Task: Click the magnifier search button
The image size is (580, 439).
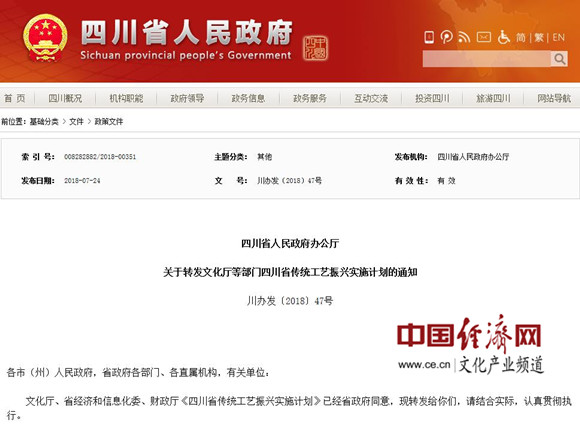Action: 559,59
